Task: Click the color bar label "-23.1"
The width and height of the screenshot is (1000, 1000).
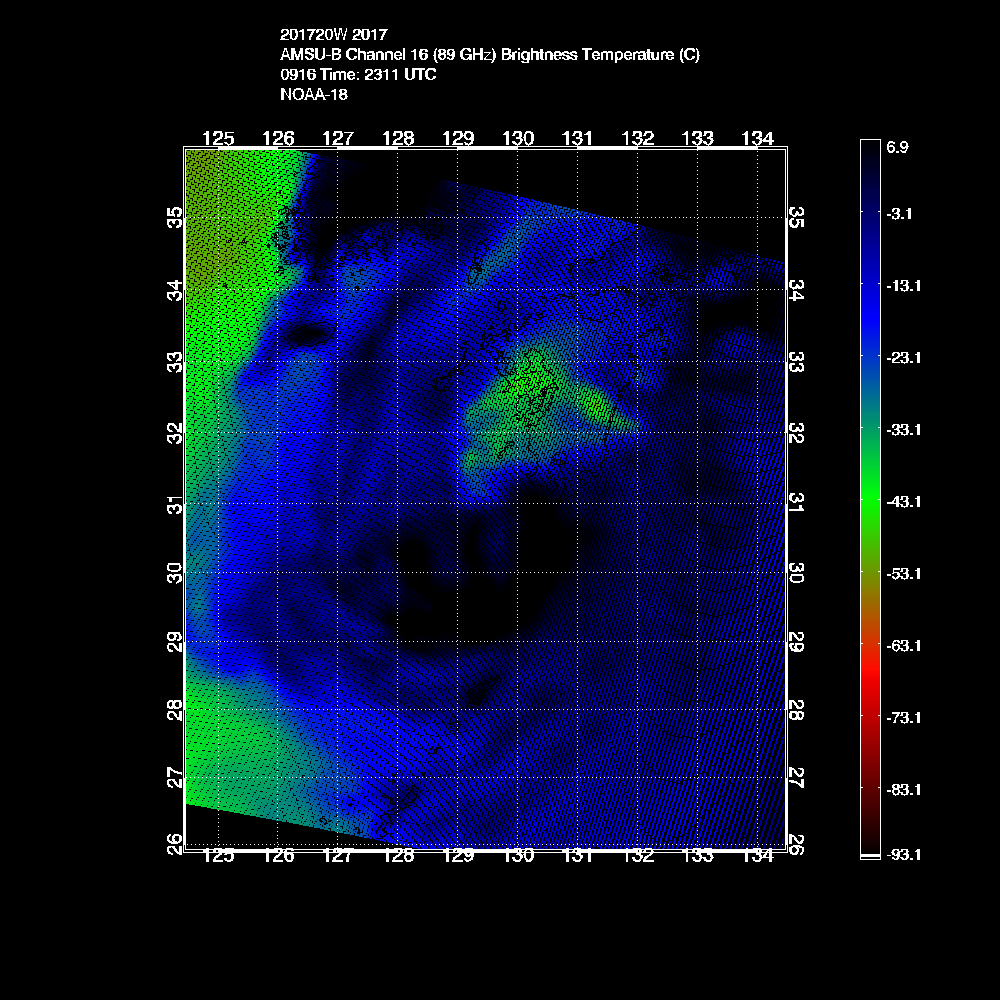Action: (x=904, y=358)
